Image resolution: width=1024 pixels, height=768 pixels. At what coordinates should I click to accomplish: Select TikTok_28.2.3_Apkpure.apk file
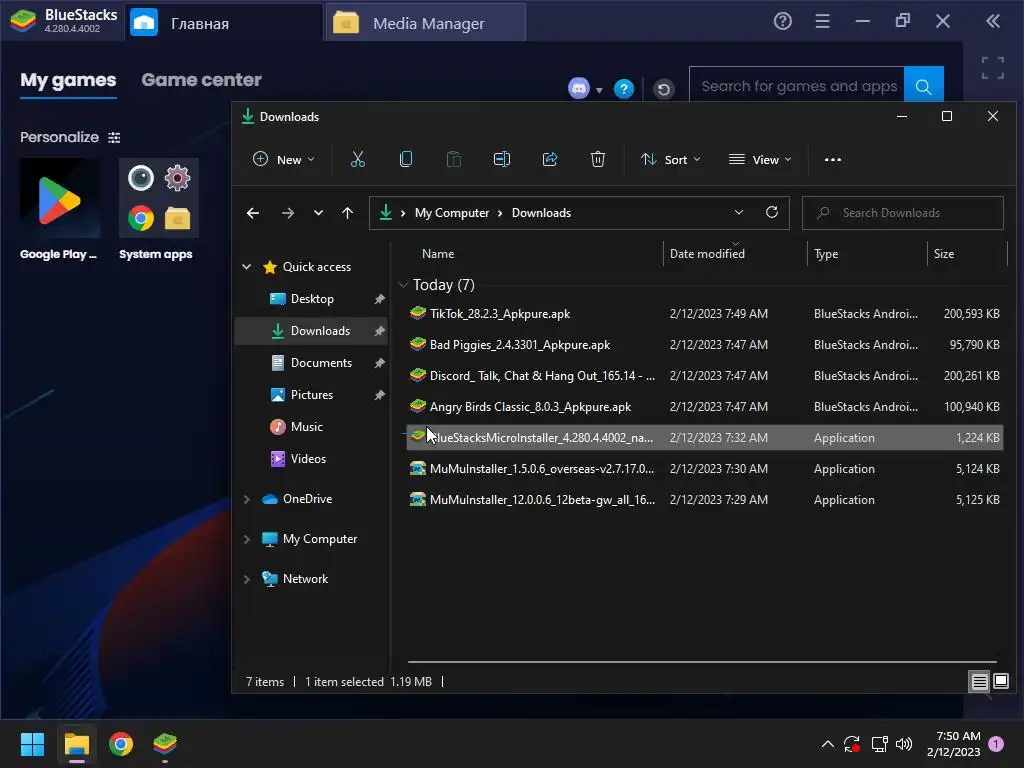tap(704, 314)
